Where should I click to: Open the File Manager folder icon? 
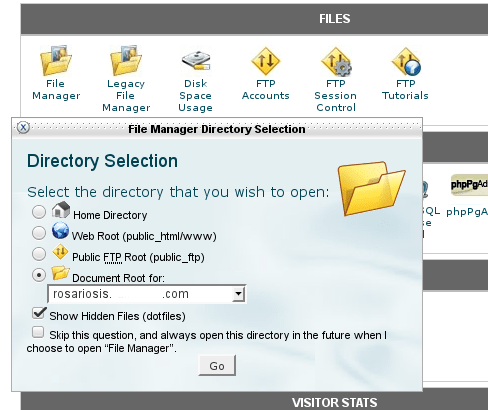56,60
